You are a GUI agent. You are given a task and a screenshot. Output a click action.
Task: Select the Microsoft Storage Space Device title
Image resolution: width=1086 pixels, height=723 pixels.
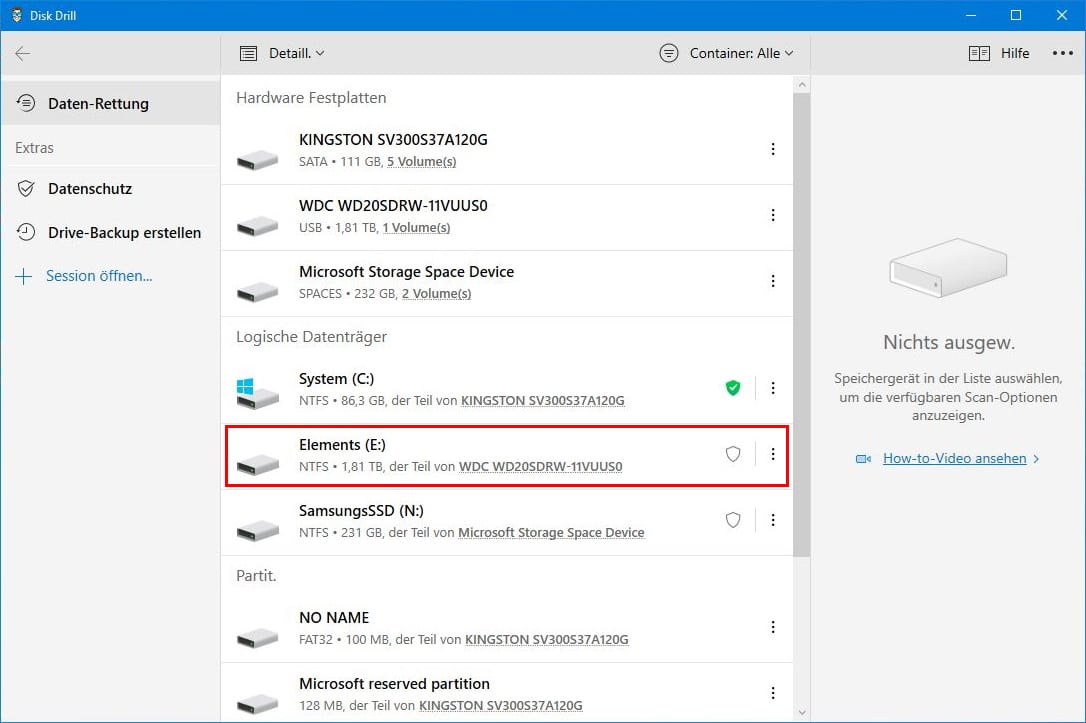407,271
